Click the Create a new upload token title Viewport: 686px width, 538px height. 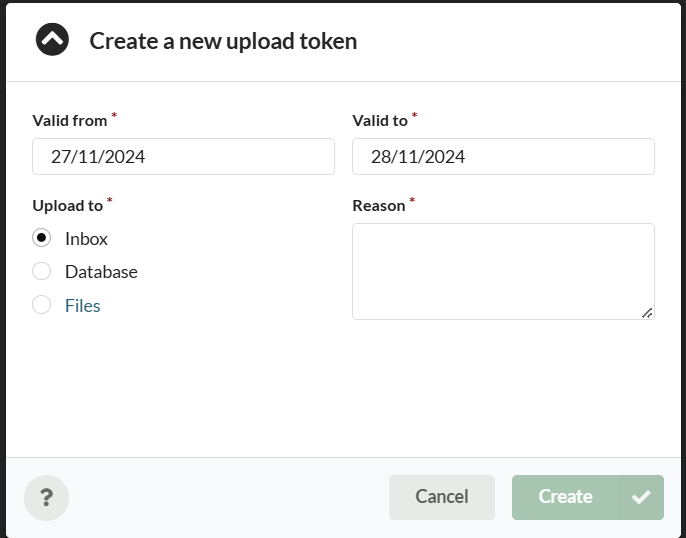point(223,41)
